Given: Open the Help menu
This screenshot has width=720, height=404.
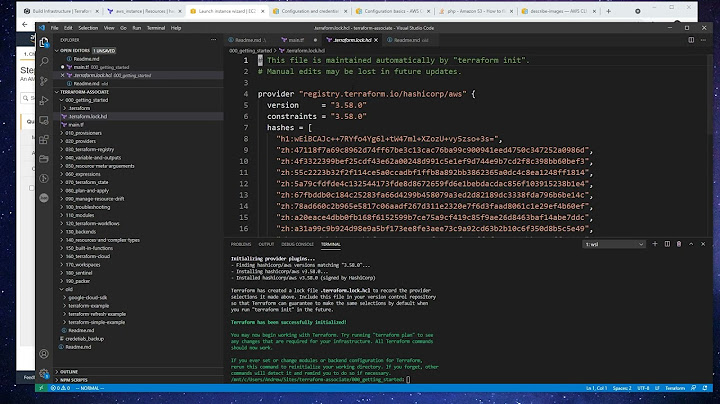Looking at the screenshot, I should (176, 28).
